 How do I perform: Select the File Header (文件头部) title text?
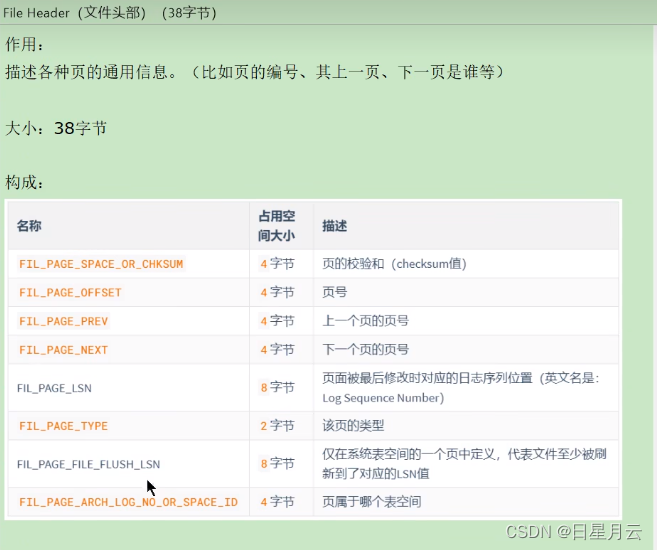74,13
